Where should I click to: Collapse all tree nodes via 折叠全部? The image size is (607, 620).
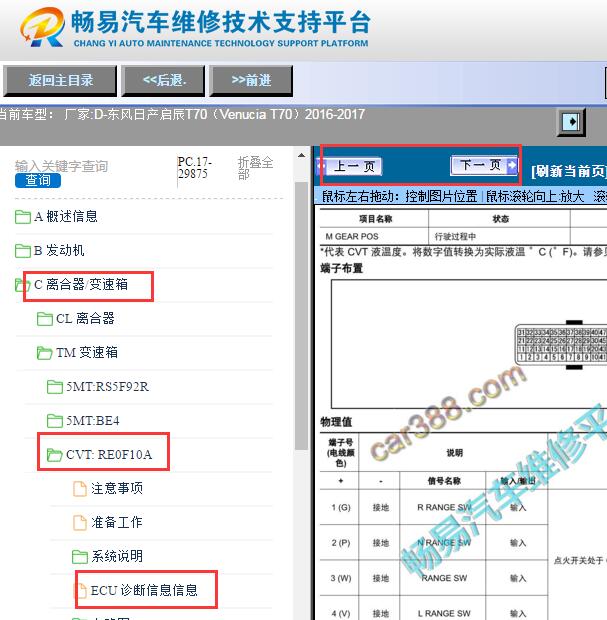[x=255, y=168]
